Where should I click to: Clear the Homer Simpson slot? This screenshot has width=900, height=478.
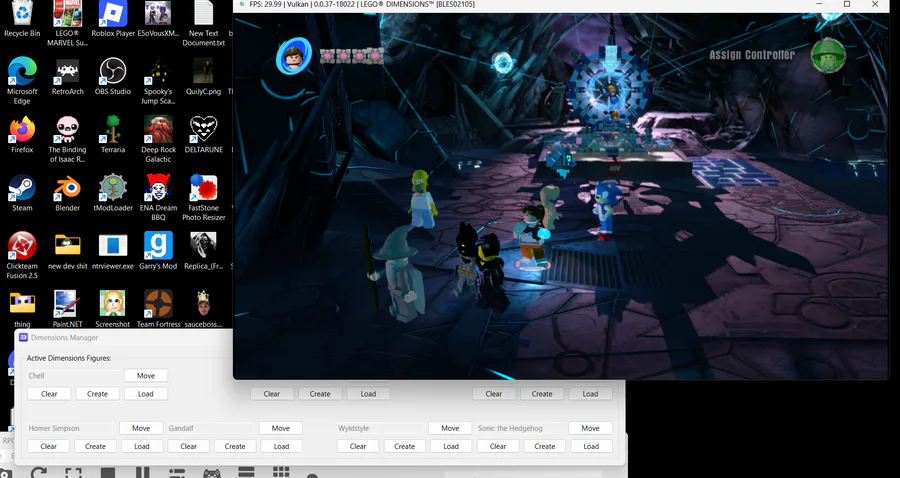(x=49, y=446)
